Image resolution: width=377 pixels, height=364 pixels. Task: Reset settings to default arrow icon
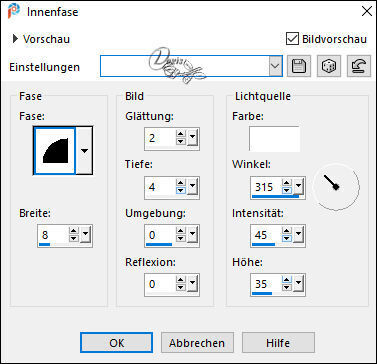pyautogui.click(x=359, y=66)
